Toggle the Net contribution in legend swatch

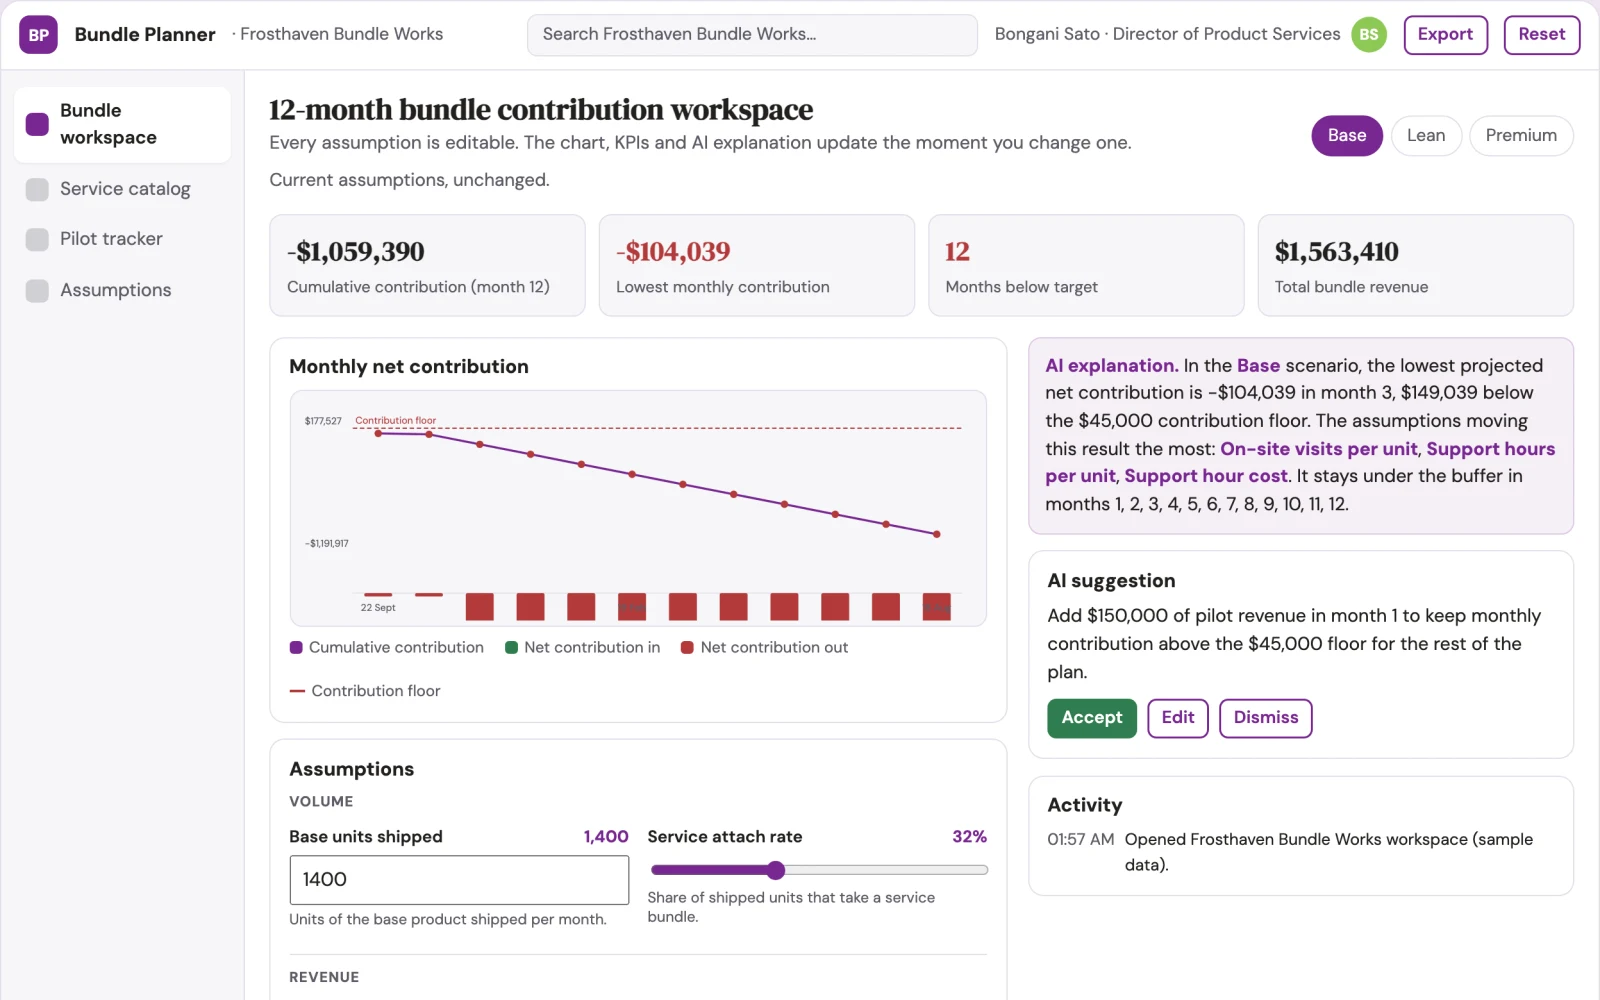pos(512,647)
